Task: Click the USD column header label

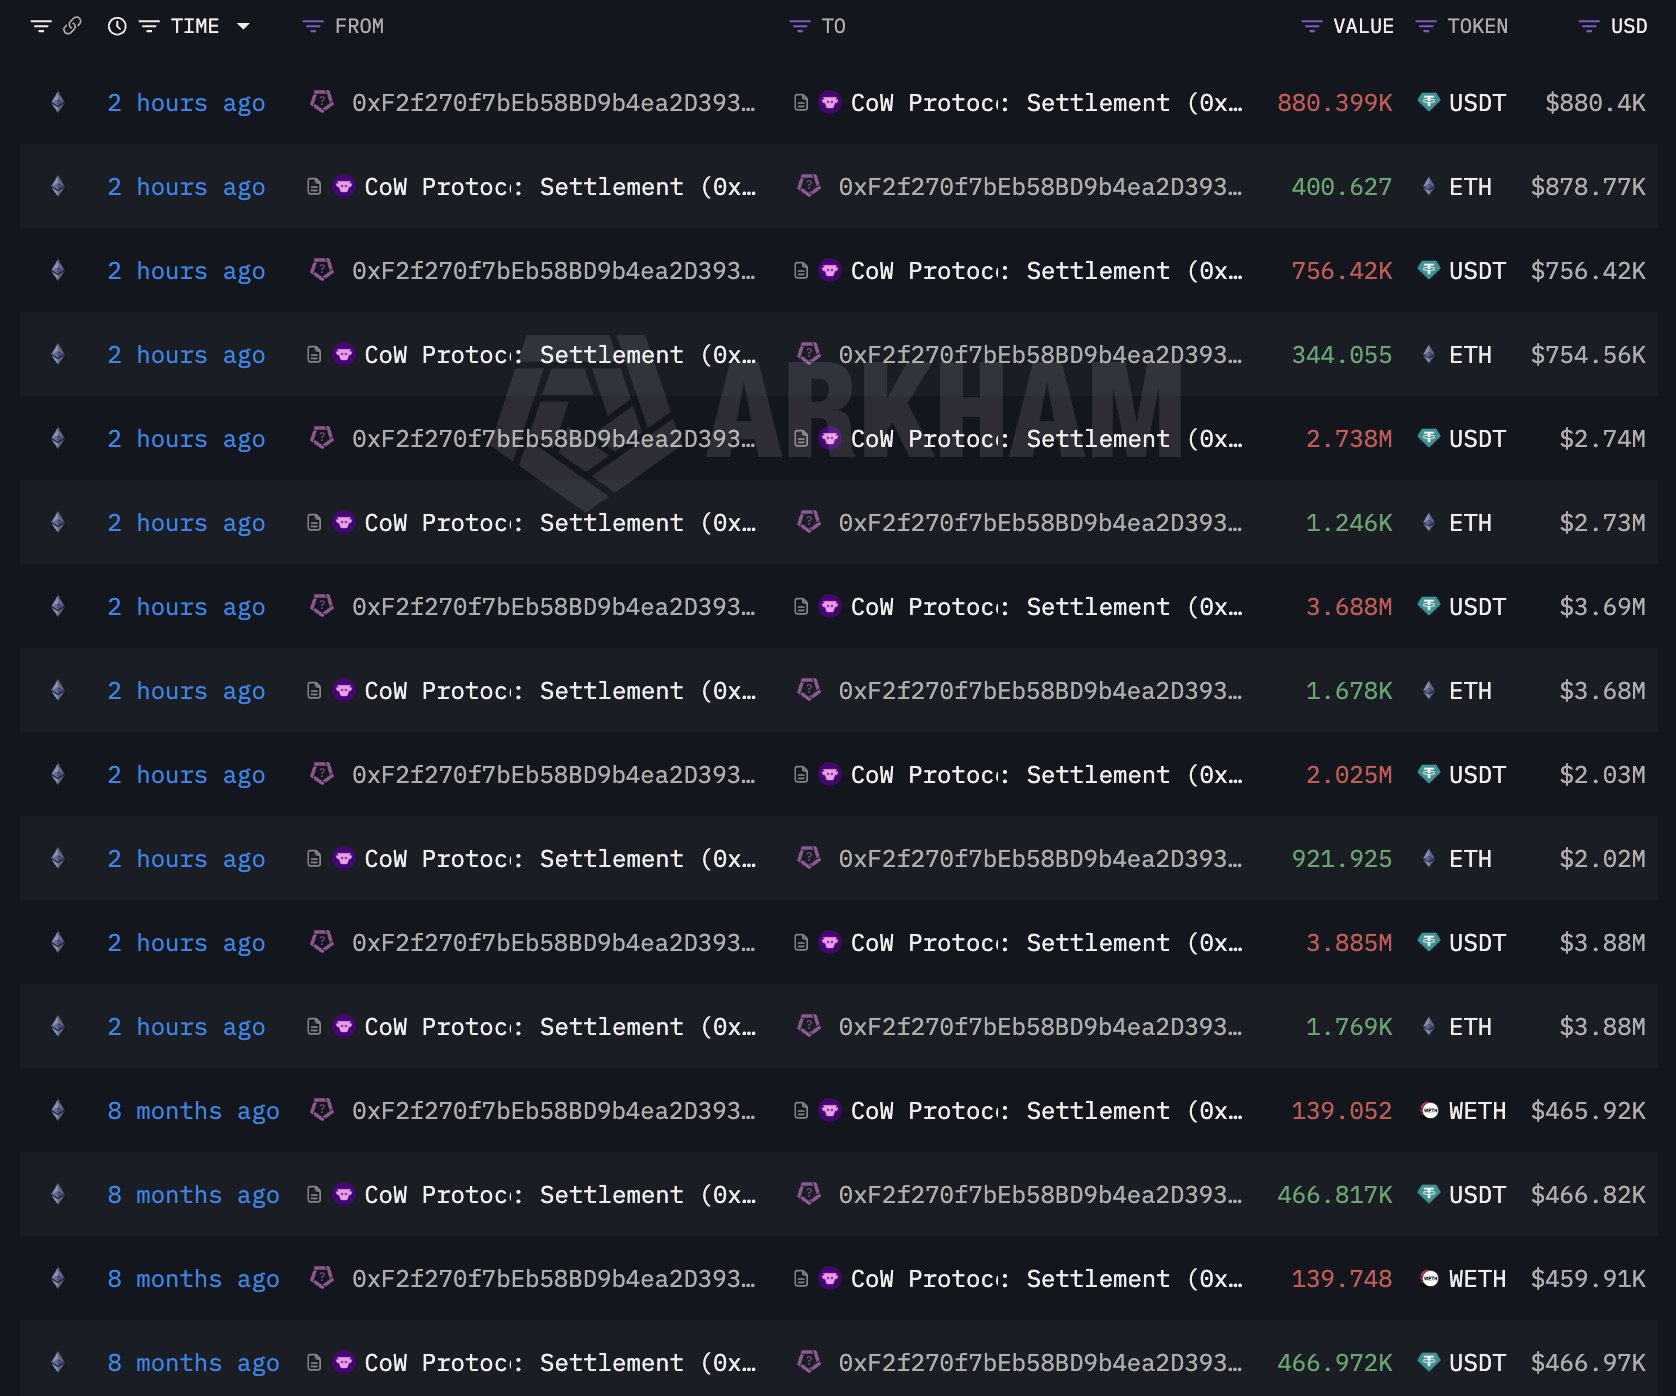Action: pos(1629,26)
